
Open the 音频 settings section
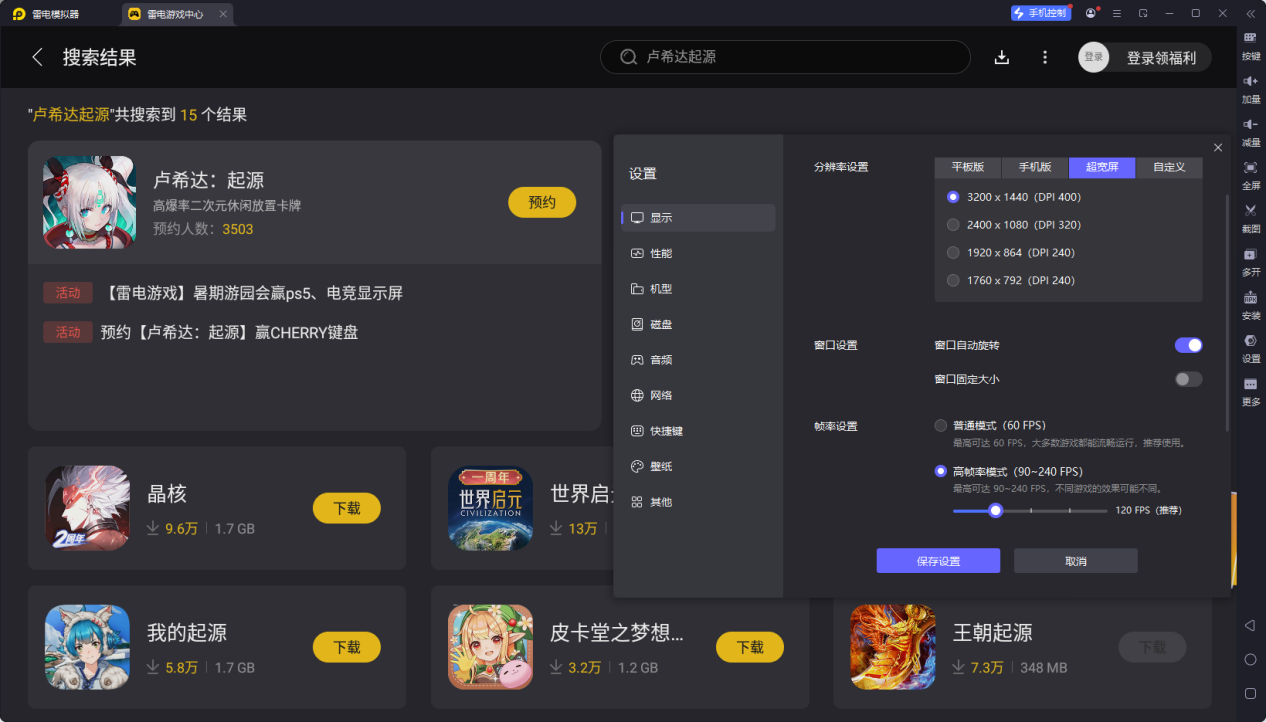tap(698, 360)
